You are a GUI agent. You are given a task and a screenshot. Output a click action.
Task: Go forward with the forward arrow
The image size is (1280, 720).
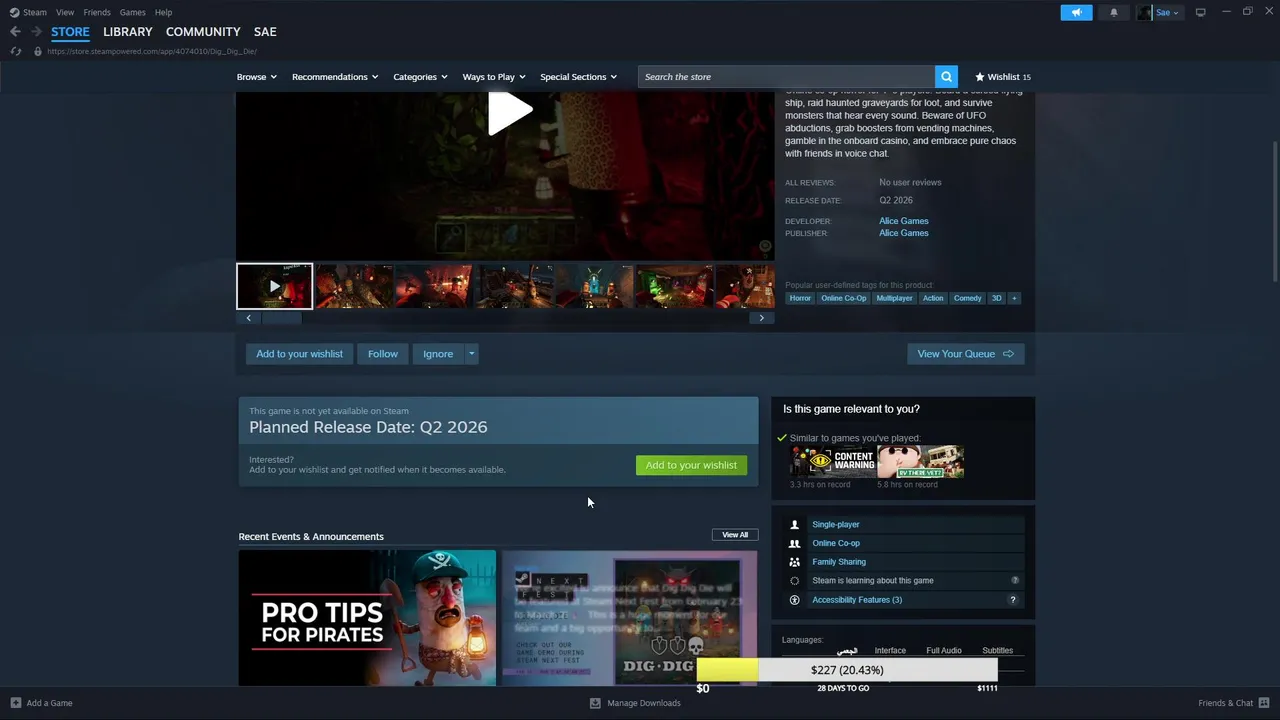coord(37,32)
